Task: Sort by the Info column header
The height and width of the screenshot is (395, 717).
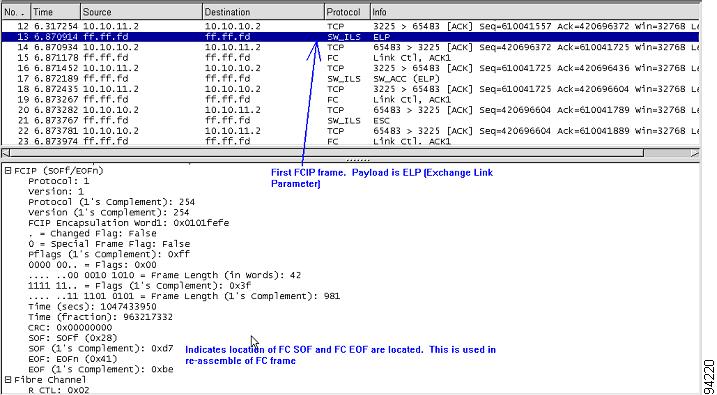Action: (x=535, y=12)
